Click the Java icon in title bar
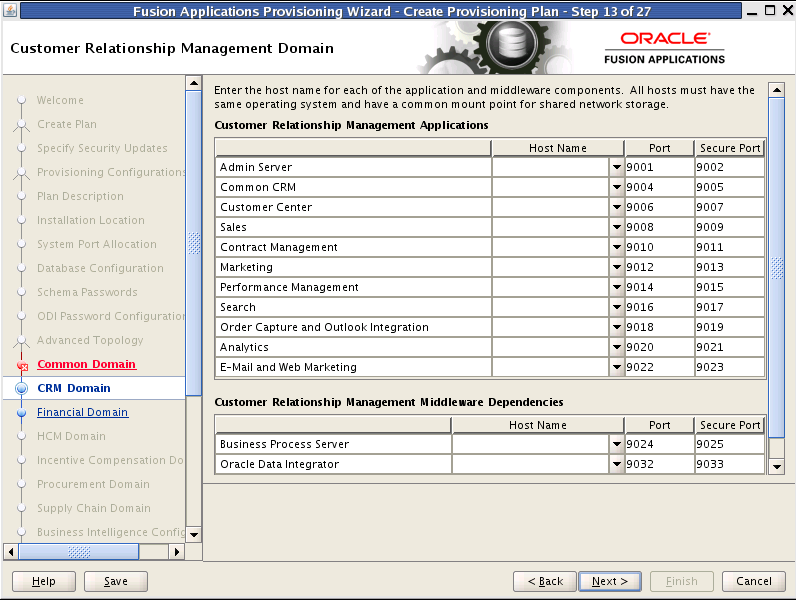Image resolution: width=796 pixels, height=600 pixels. [11, 10]
